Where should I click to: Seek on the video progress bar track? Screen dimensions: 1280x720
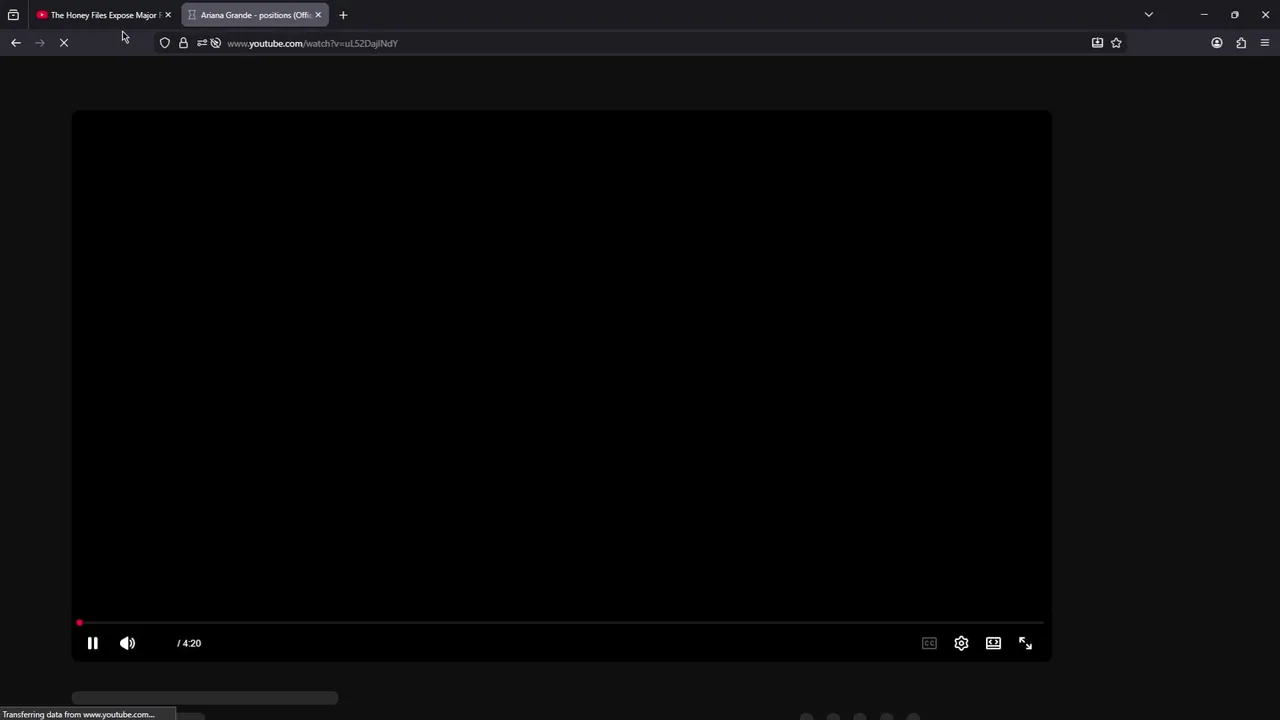[x=561, y=623]
